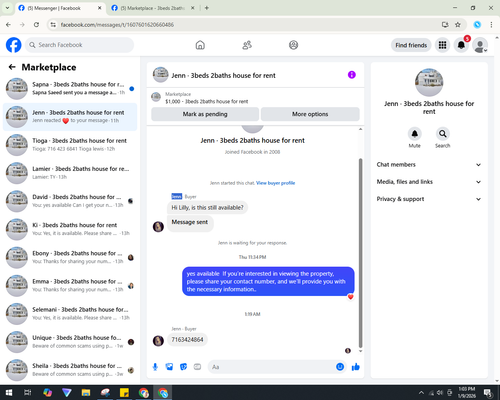Show hidden system tray icons
The height and width of the screenshot is (400, 500).
coord(421,393)
